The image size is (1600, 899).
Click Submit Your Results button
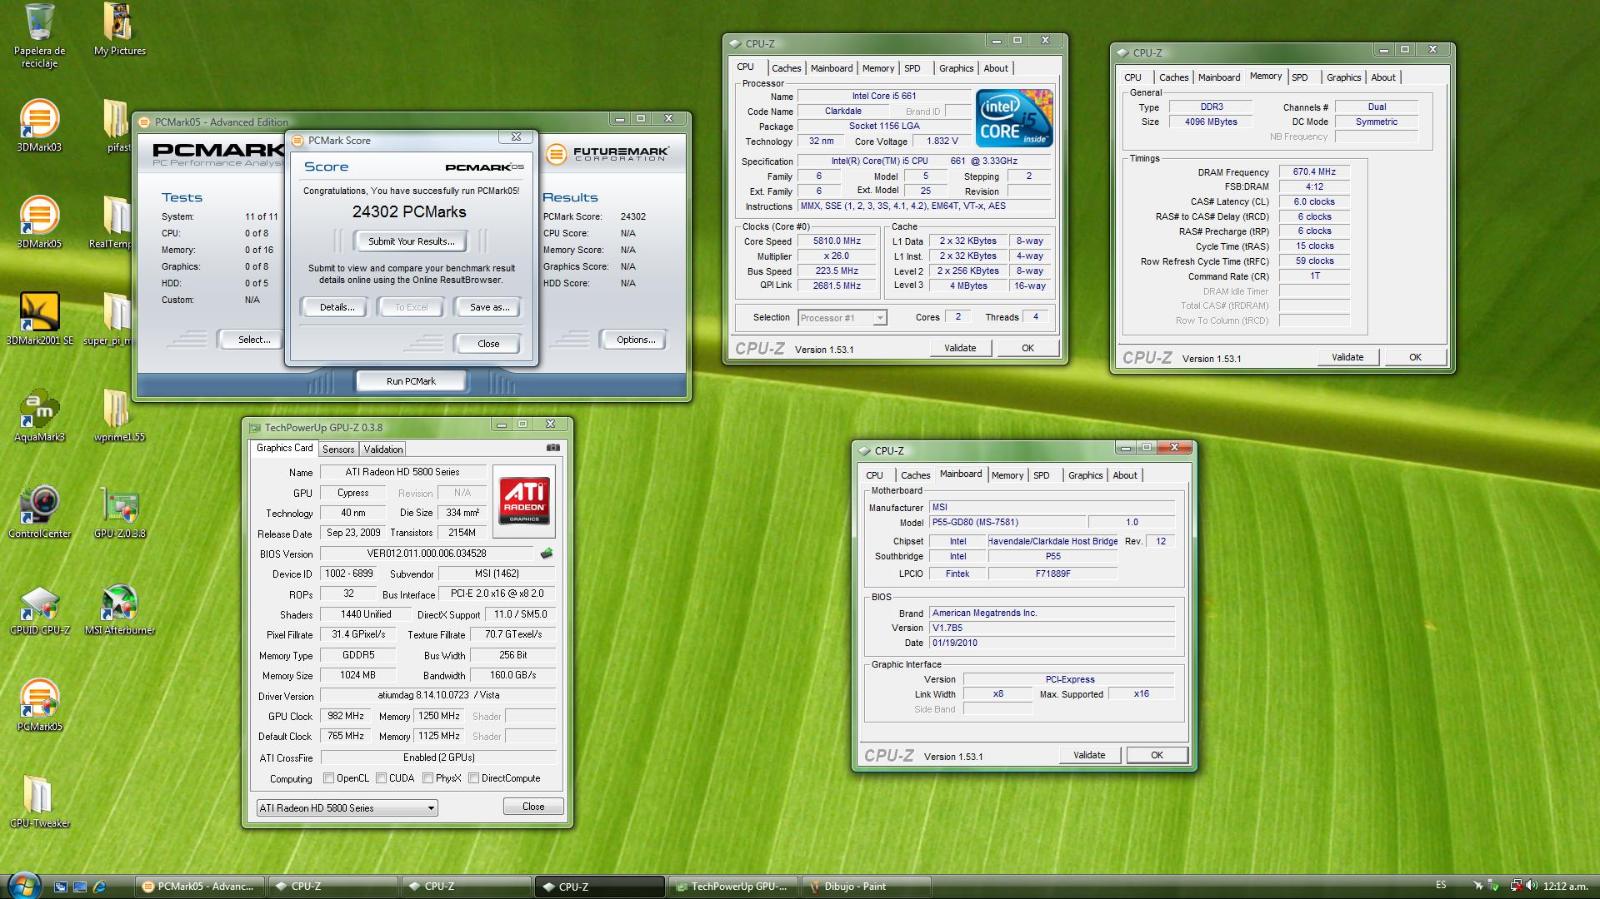[411, 241]
